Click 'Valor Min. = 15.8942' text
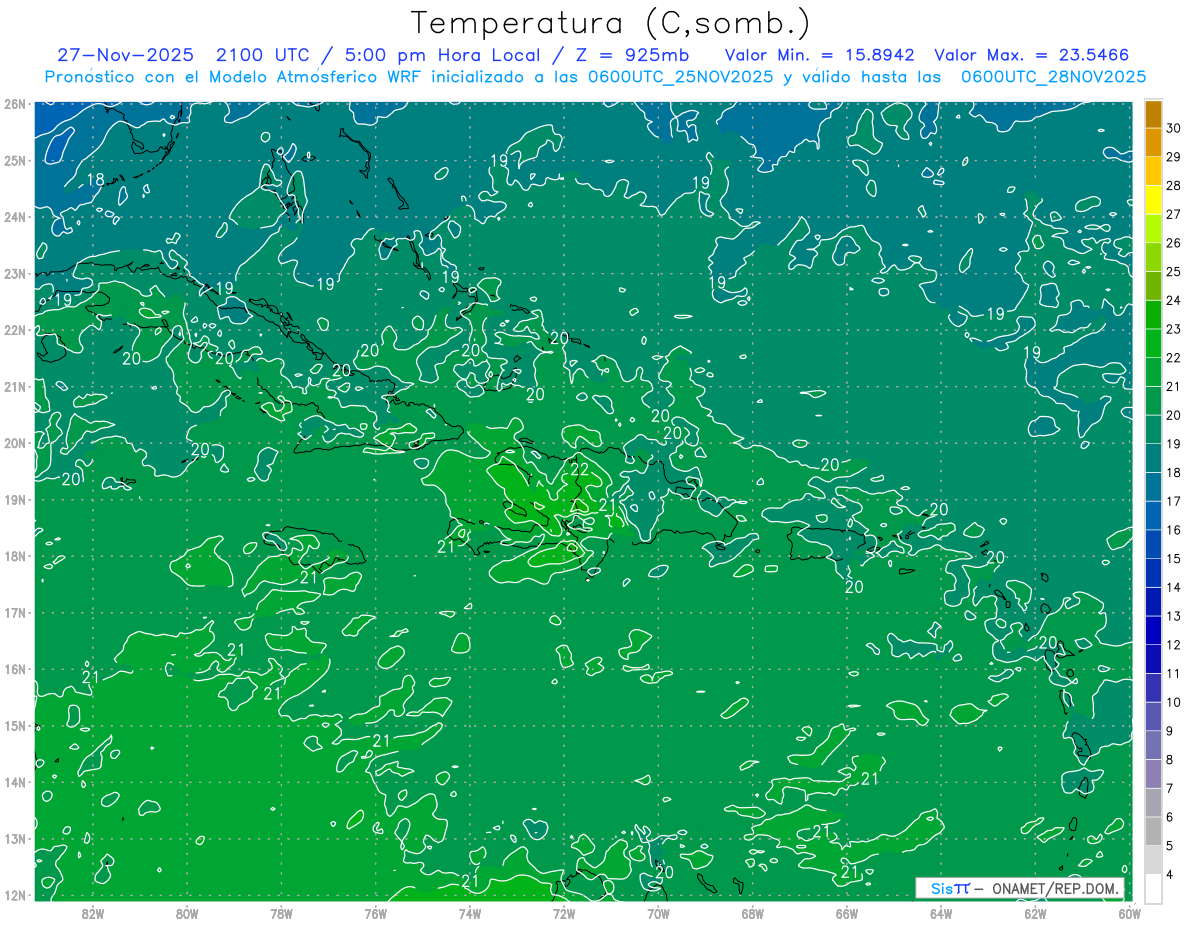Screen dimensions: 1200x927 click(x=821, y=56)
